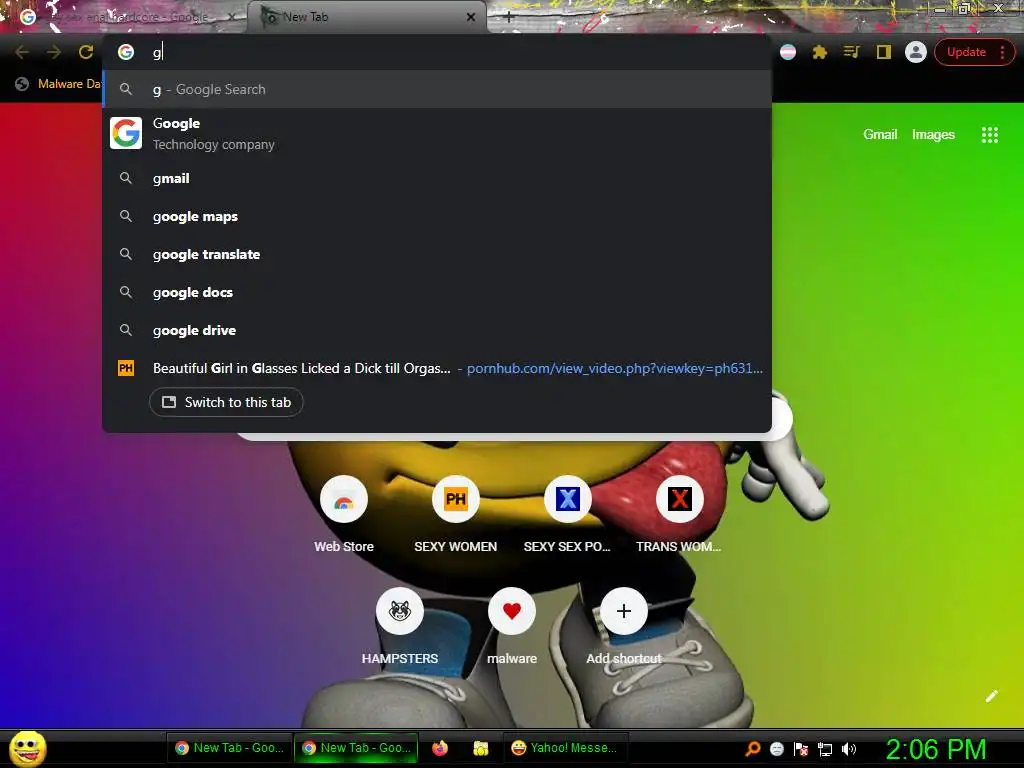Open the SEXY WOMEN shortcut tile

456,516
